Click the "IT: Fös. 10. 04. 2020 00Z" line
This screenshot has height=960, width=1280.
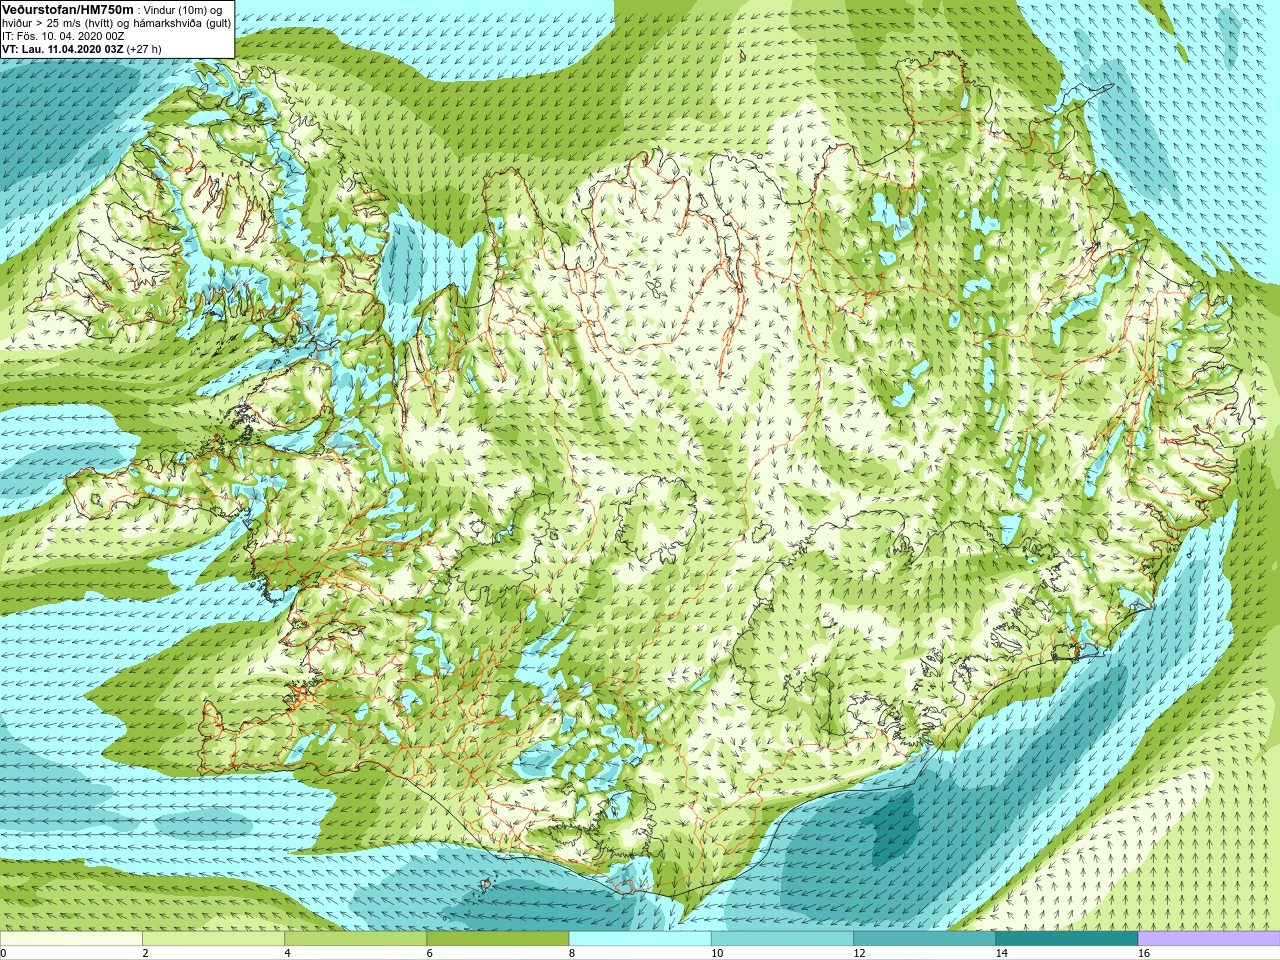63,36
